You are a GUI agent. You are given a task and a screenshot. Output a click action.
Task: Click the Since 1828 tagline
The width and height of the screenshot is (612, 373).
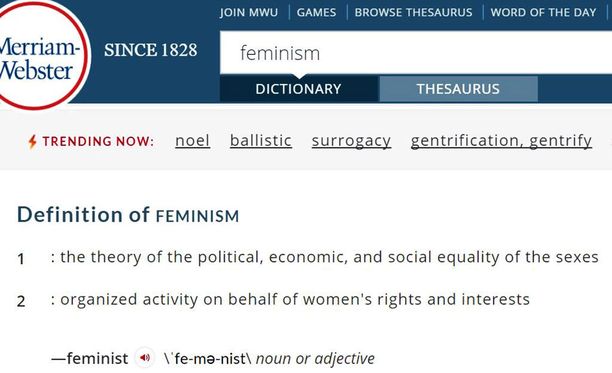[151, 50]
